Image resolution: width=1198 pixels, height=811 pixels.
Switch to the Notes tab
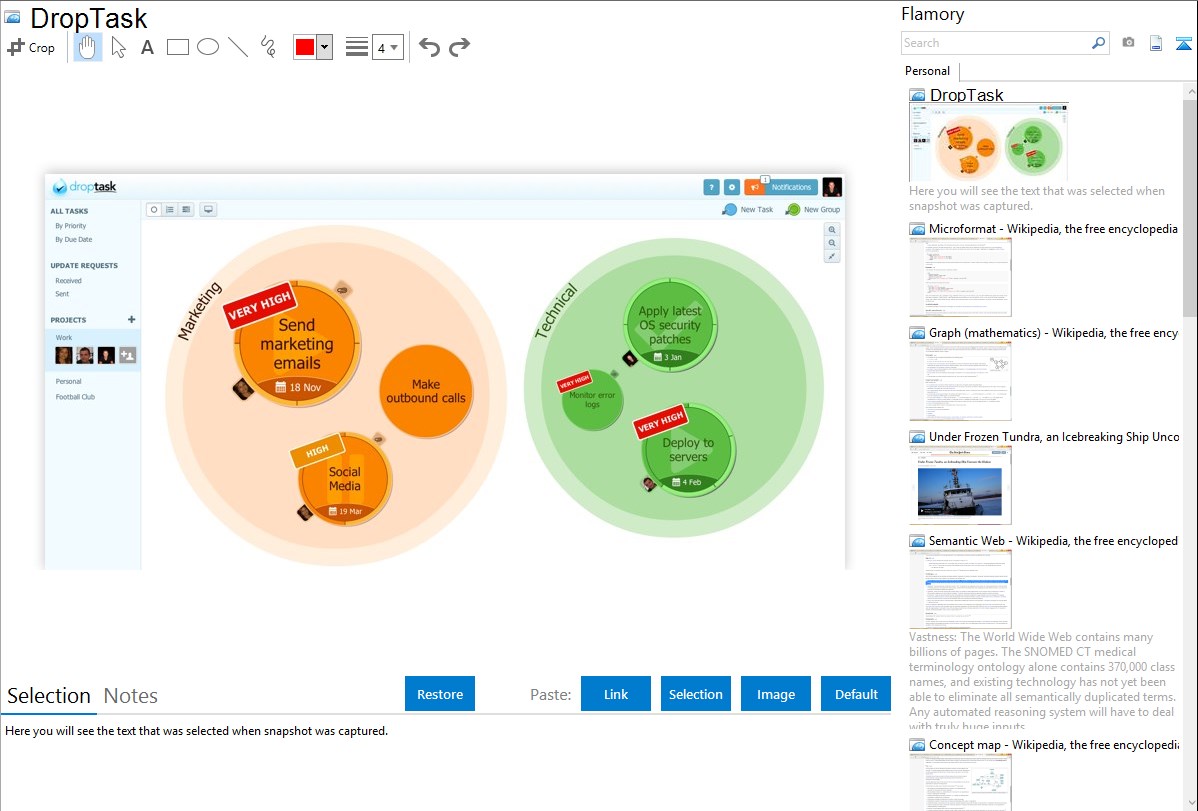(x=131, y=696)
